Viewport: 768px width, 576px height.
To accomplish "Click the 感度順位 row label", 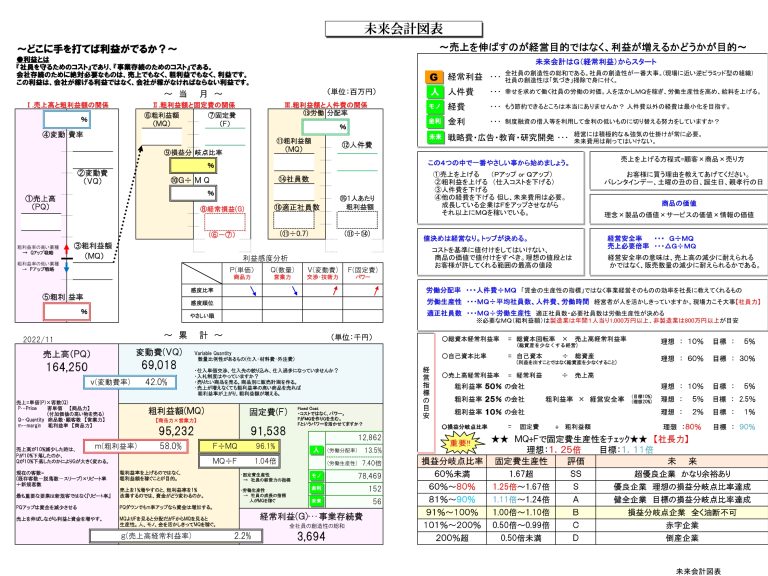I will [202, 303].
